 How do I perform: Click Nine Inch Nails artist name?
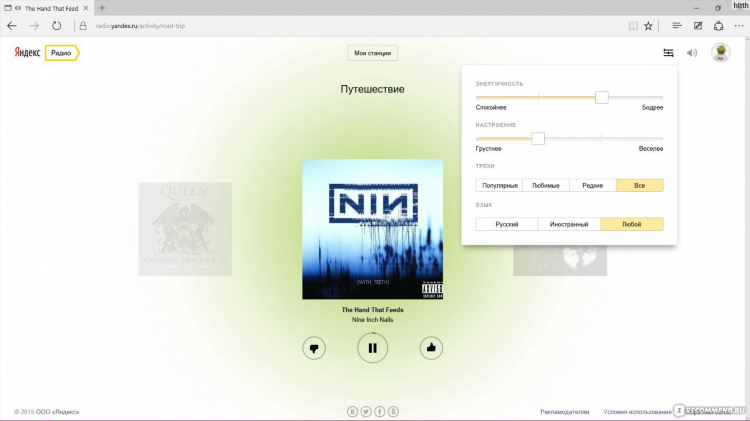(372, 320)
